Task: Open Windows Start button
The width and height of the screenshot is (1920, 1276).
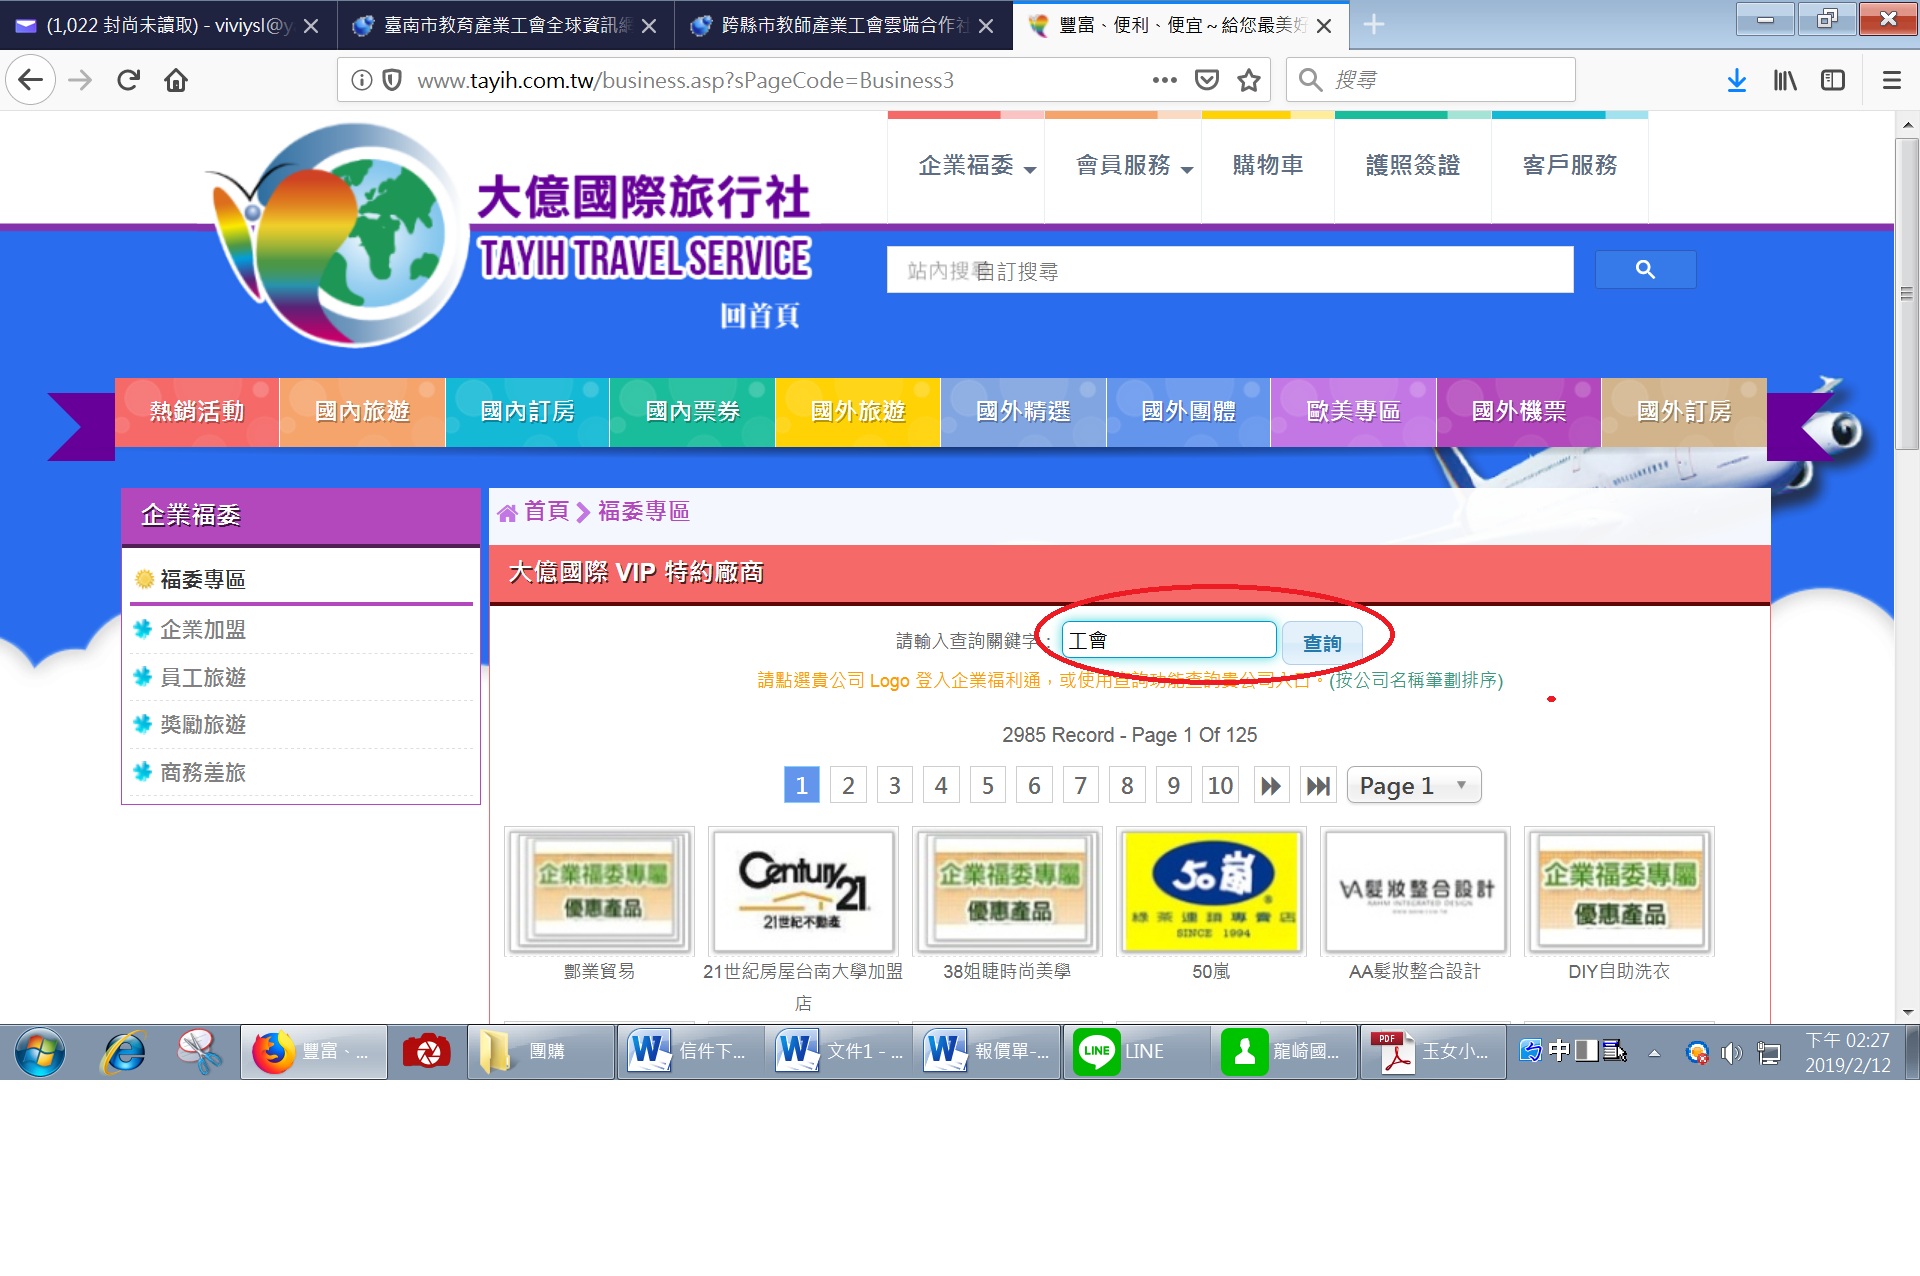Action: (x=40, y=1052)
